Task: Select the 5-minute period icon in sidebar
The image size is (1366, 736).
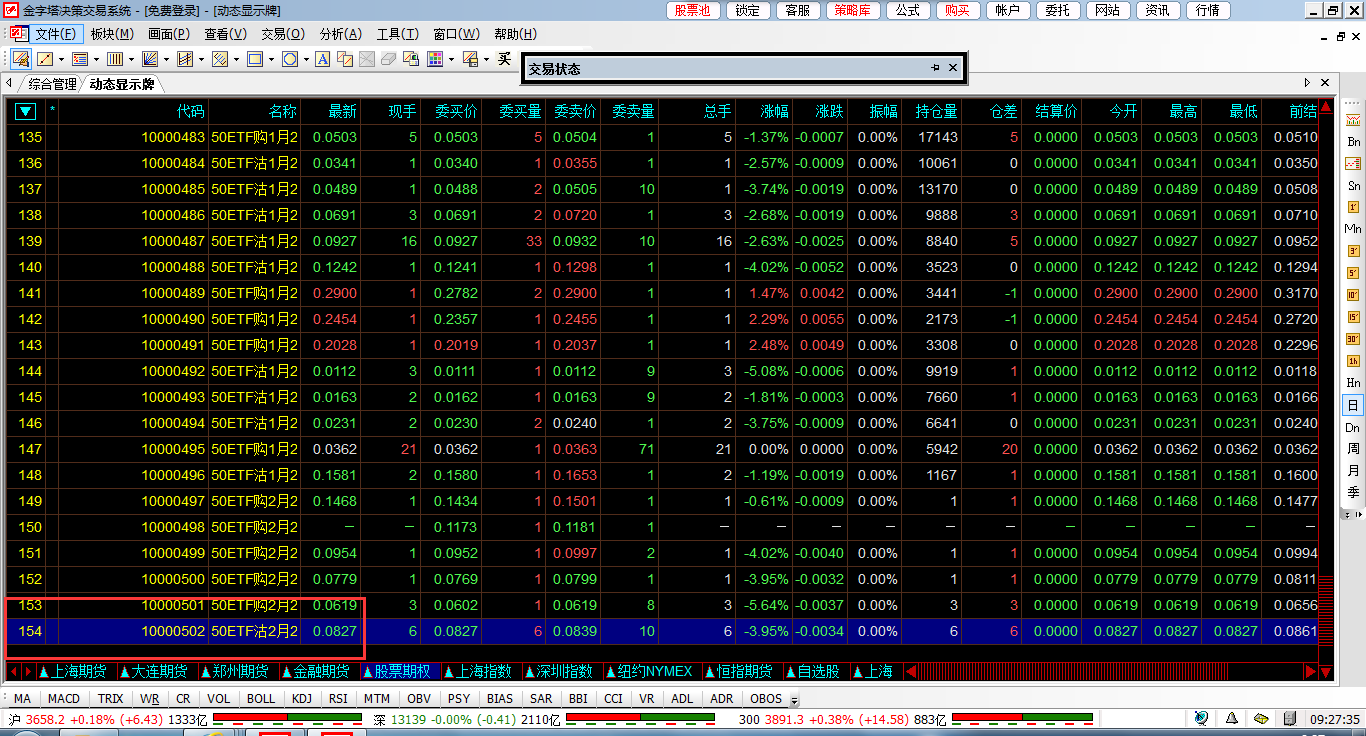Action: pos(1353,273)
